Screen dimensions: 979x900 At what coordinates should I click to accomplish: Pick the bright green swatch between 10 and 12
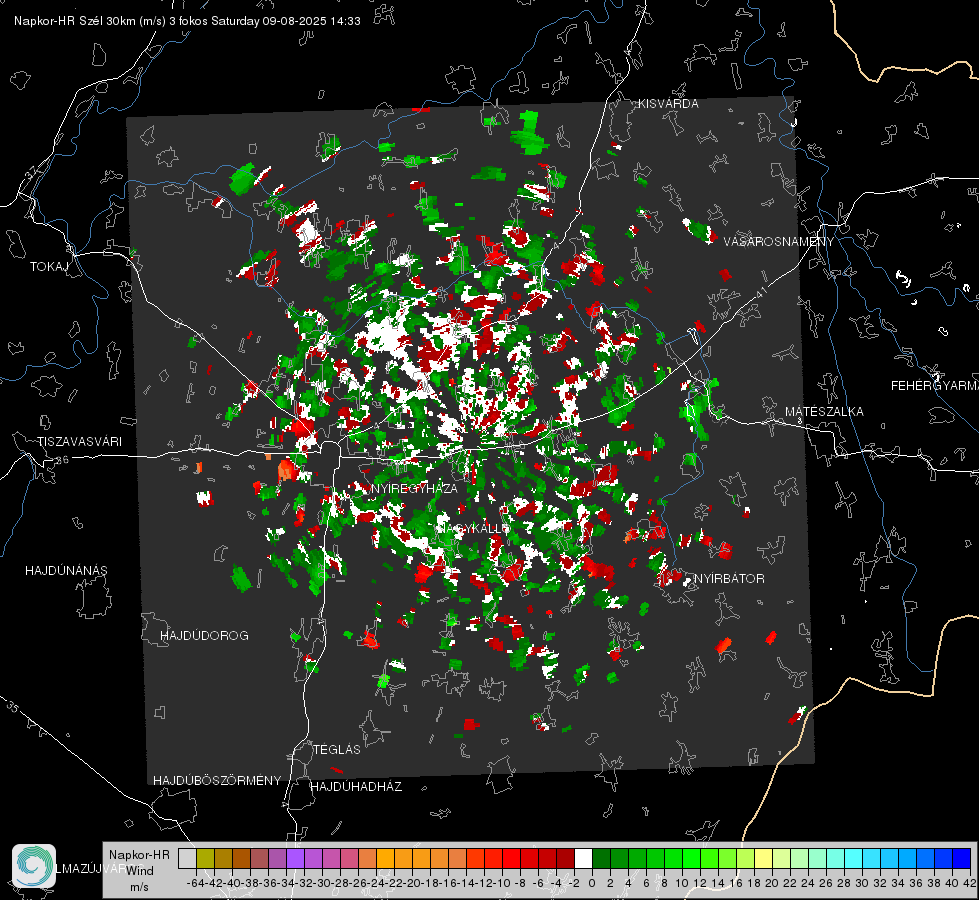(691, 859)
